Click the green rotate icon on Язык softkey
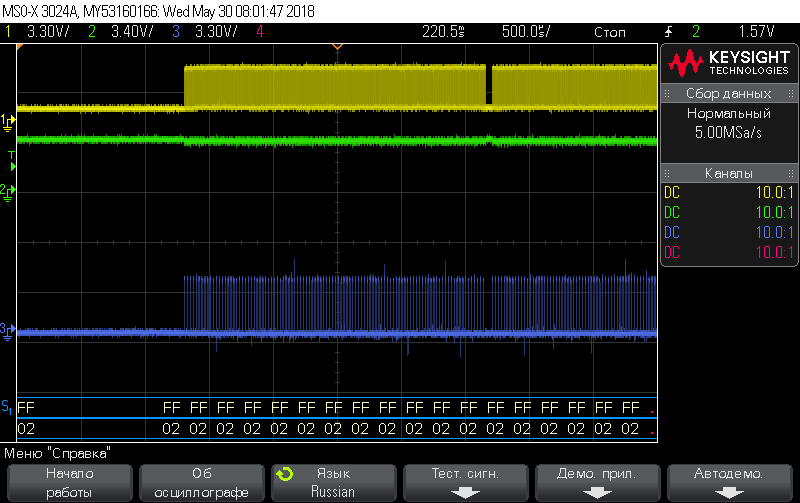Viewport: 800px width, 503px height. tap(285, 474)
